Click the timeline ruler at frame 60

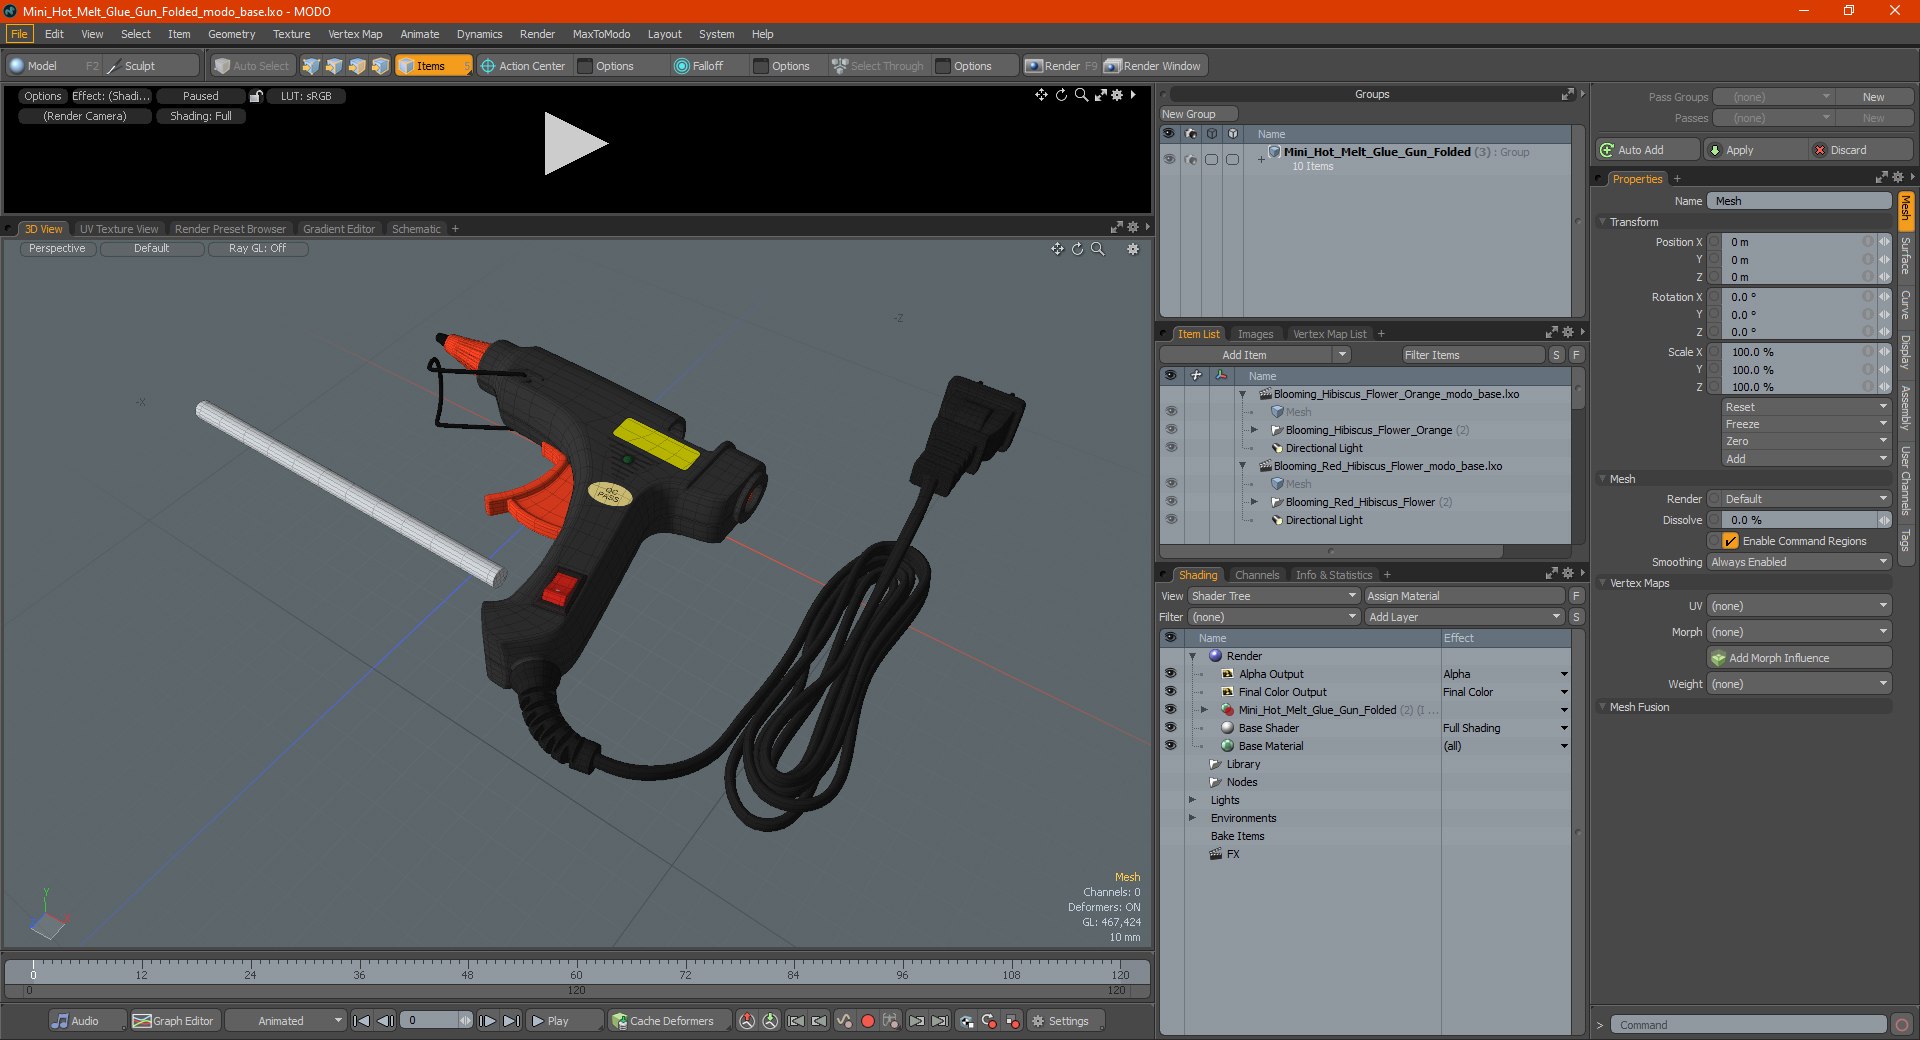click(576, 968)
